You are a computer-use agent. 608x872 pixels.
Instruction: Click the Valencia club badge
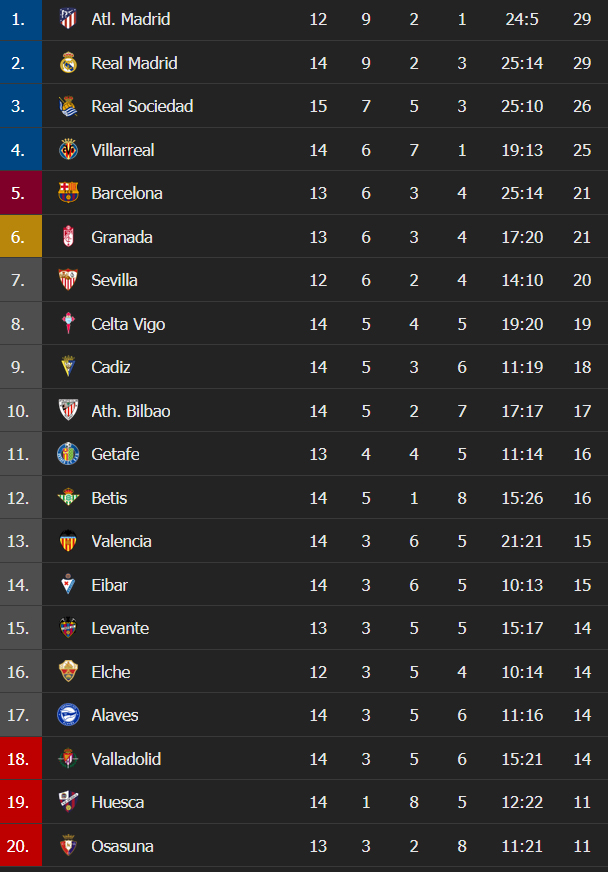[68, 541]
